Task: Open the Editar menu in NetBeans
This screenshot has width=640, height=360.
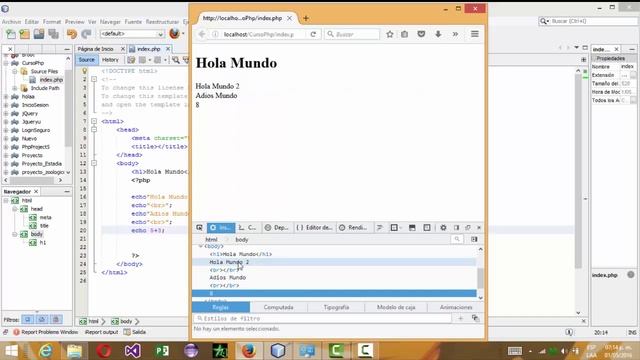Action: point(32,22)
